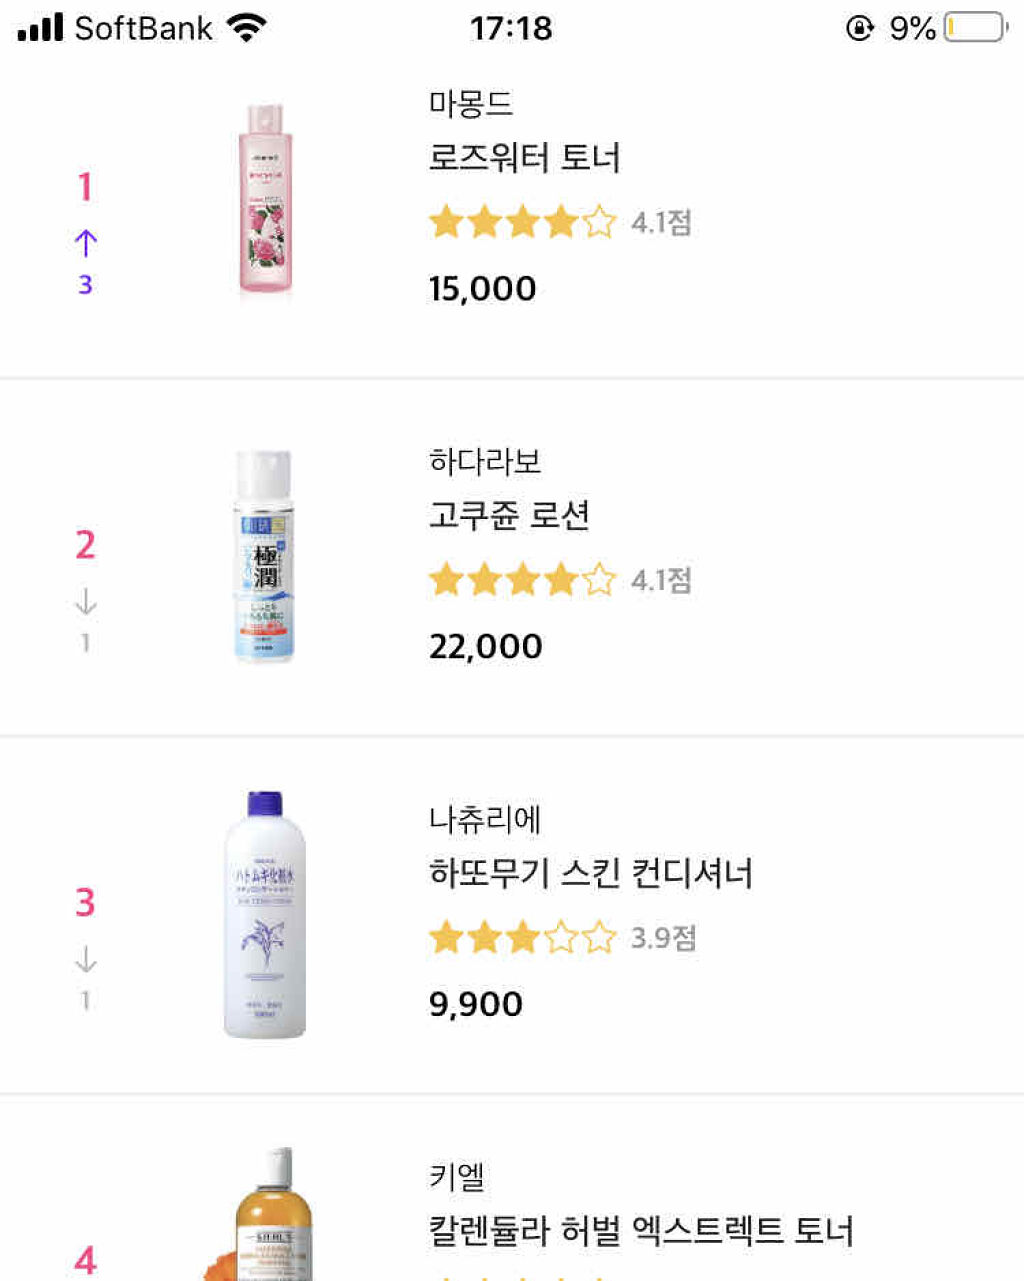Select the 하또무기 스킨 컨디셔너 product title

[x=590, y=874]
